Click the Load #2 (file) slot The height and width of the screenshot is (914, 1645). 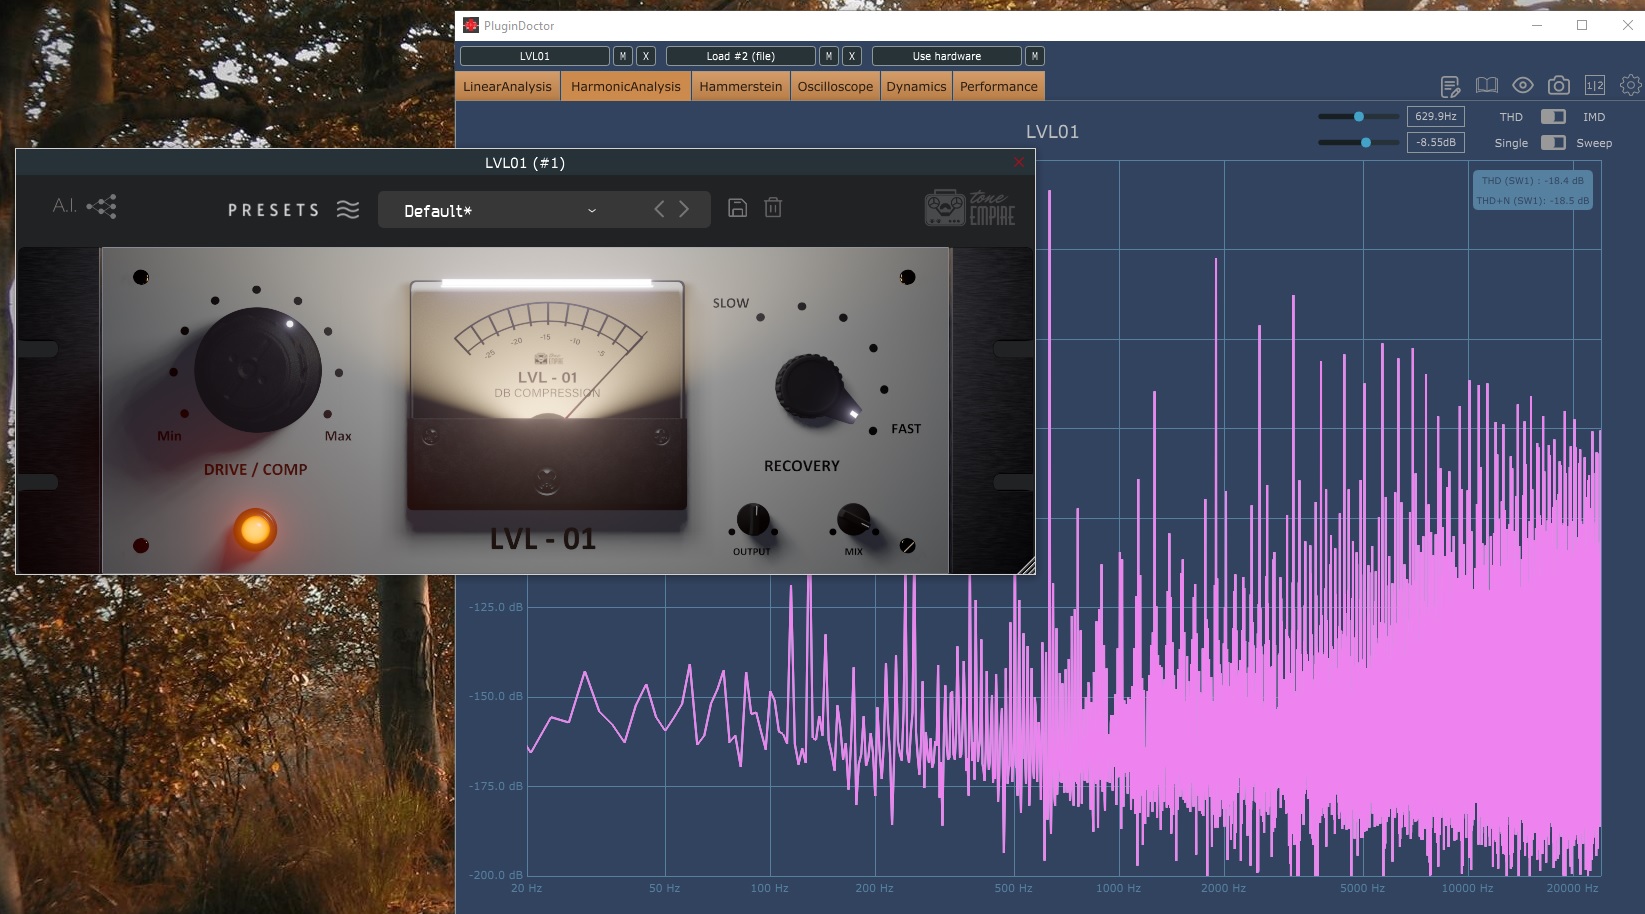click(741, 56)
